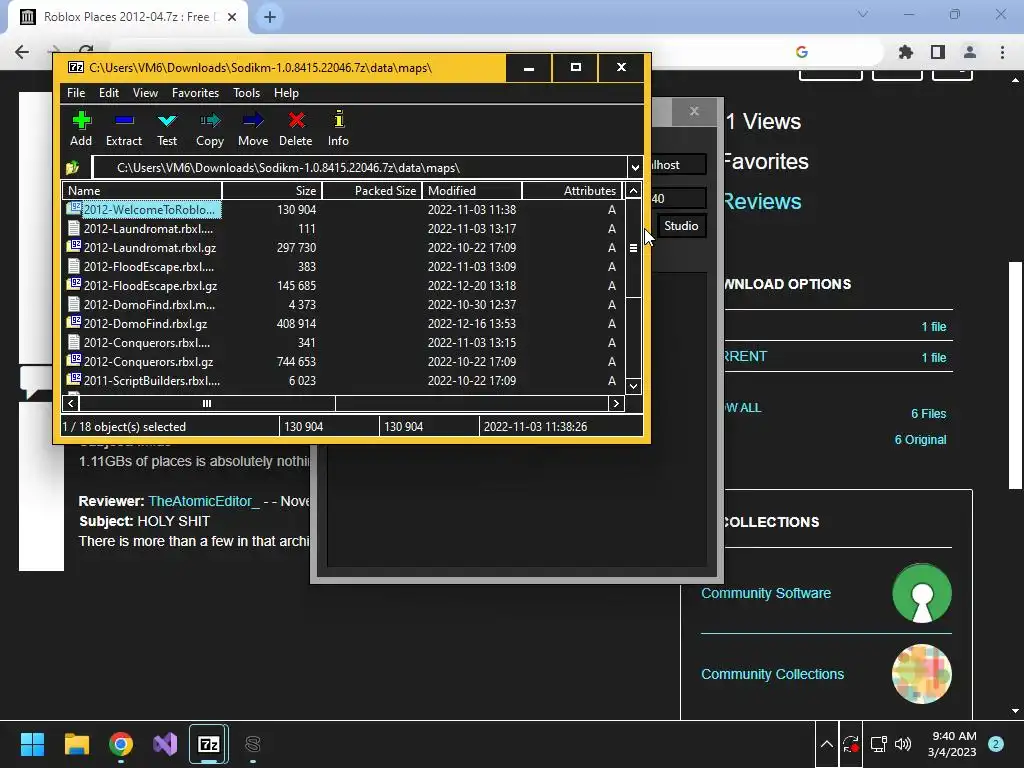The height and width of the screenshot is (768, 1024).
Task: Click file list scroll down arrow
Action: coord(633,386)
